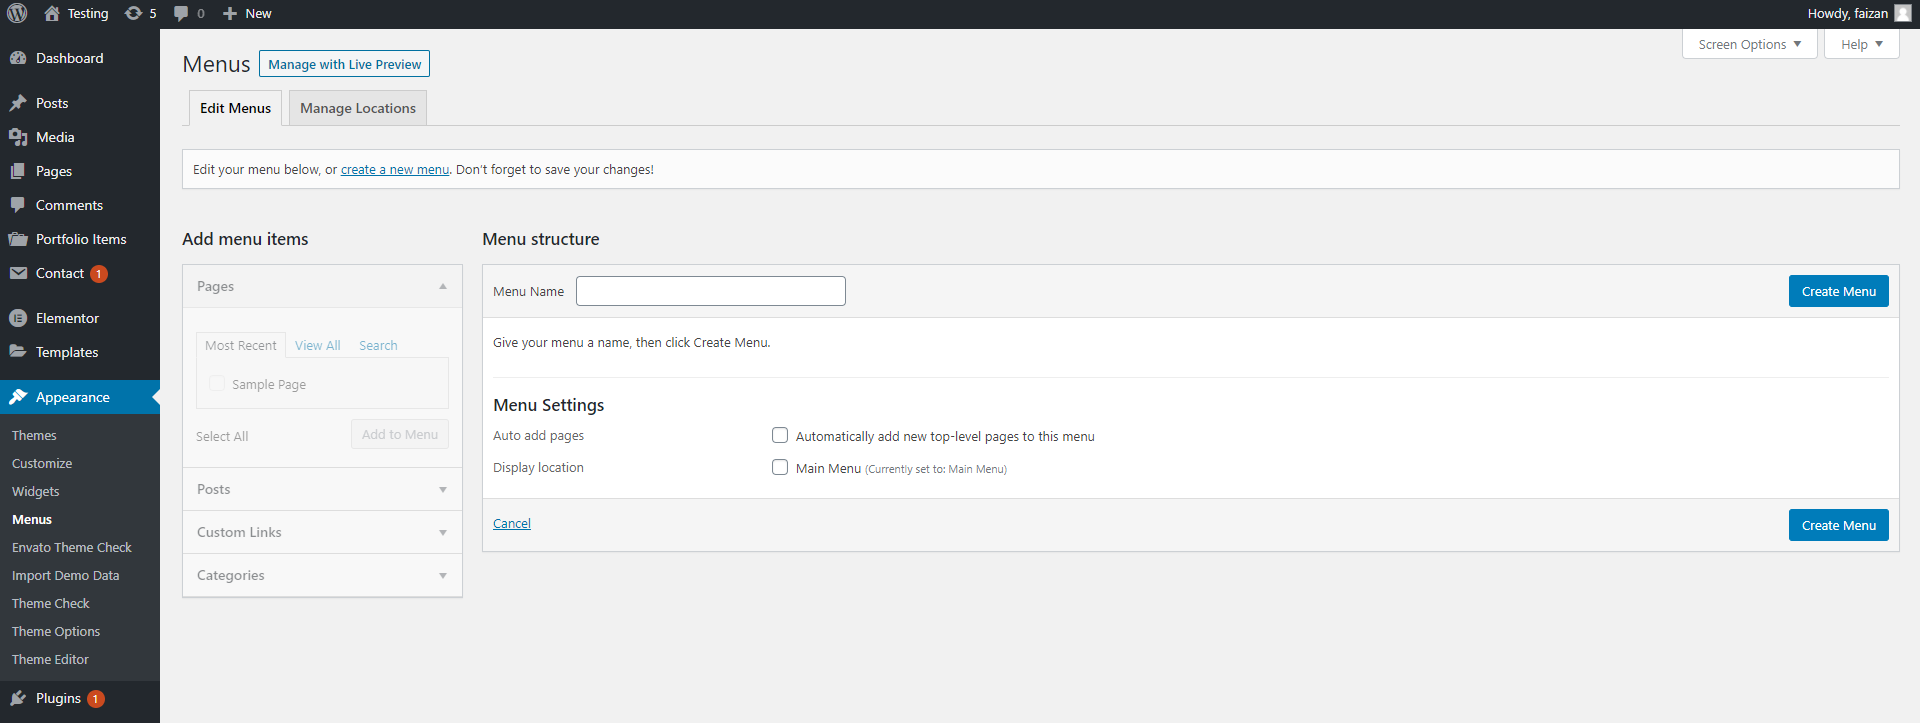Open Theme Options in Appearance submenu

pyautogui.click(x=56, y=631)
